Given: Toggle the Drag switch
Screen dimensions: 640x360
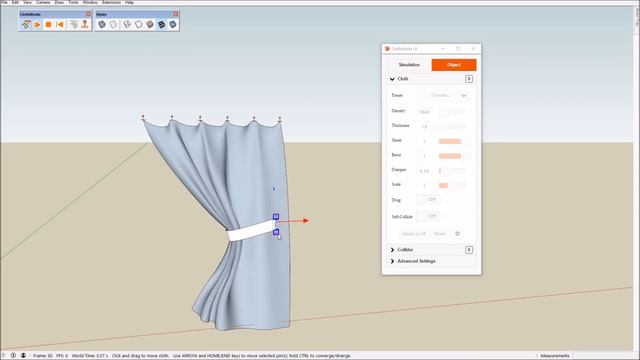Looking at the screenshot, I should coord(429,200).
